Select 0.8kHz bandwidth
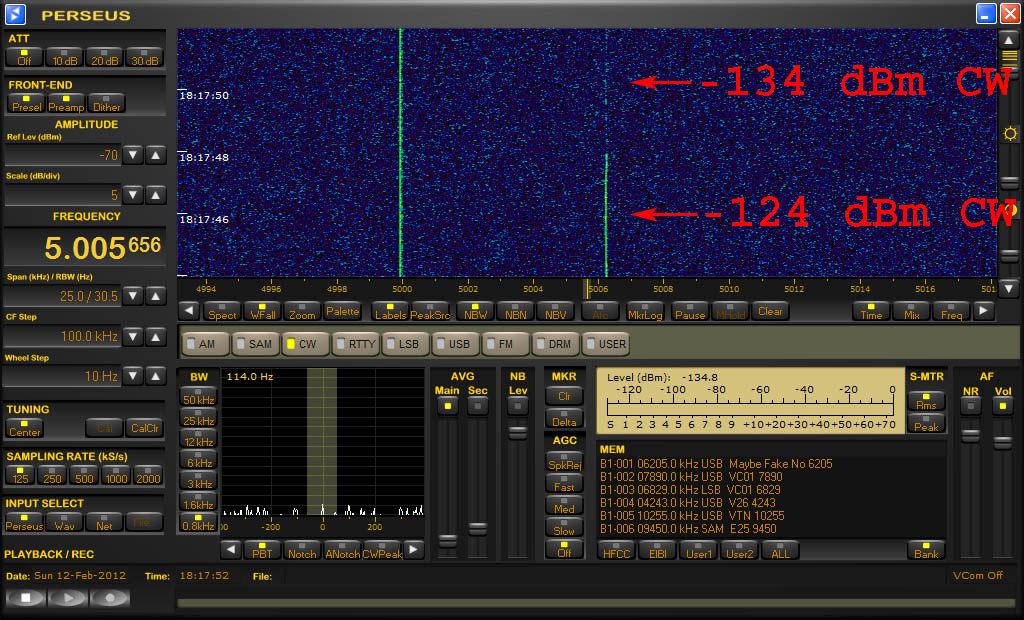 click(198, 523)
